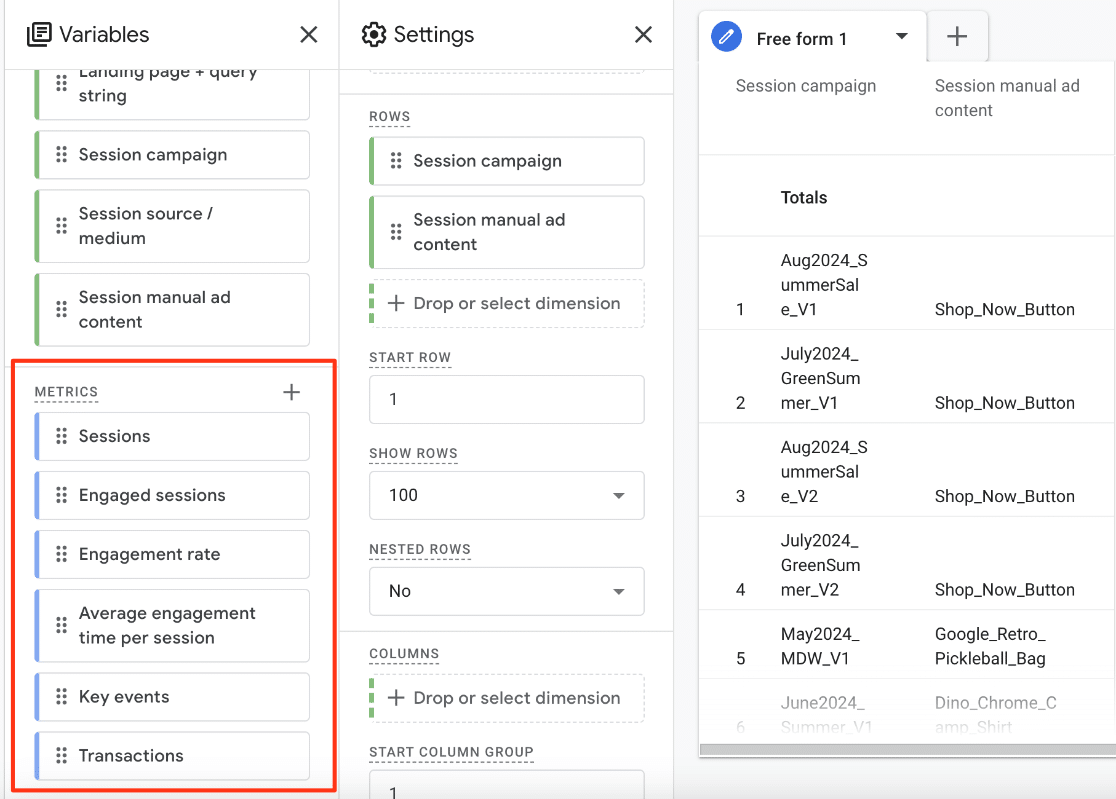Image resolution: width=1116 pixels, height=799 pixels.
Task: Click the Settings gear icon
Action: [x=374, y=34]
